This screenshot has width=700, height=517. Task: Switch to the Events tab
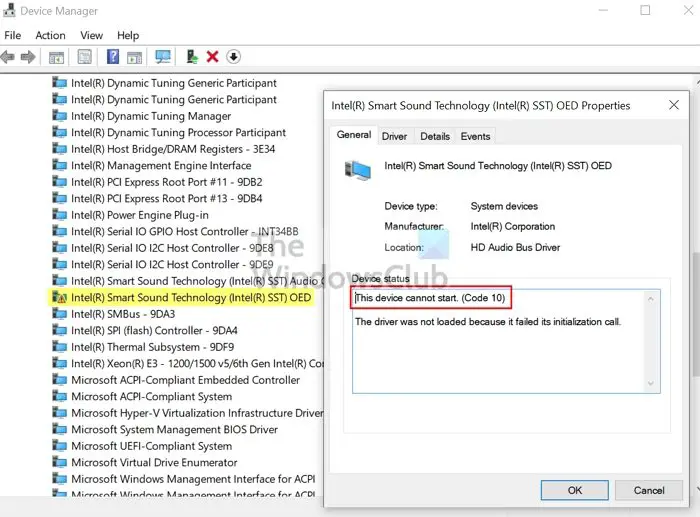click(x=475, y=136)
